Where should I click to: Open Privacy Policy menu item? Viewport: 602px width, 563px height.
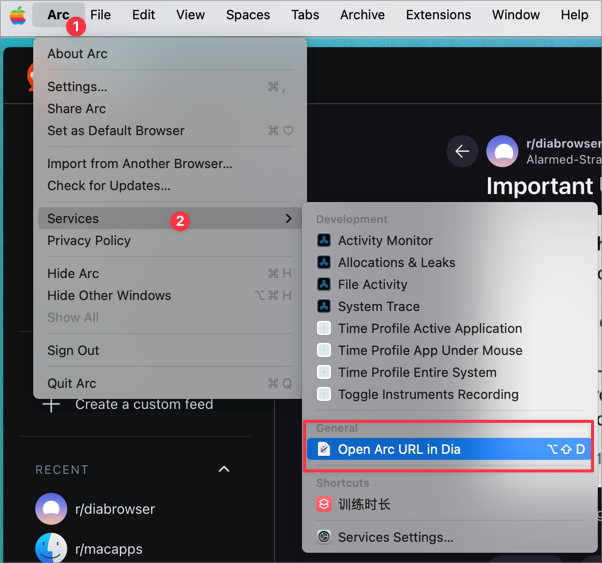pos(170,240)
